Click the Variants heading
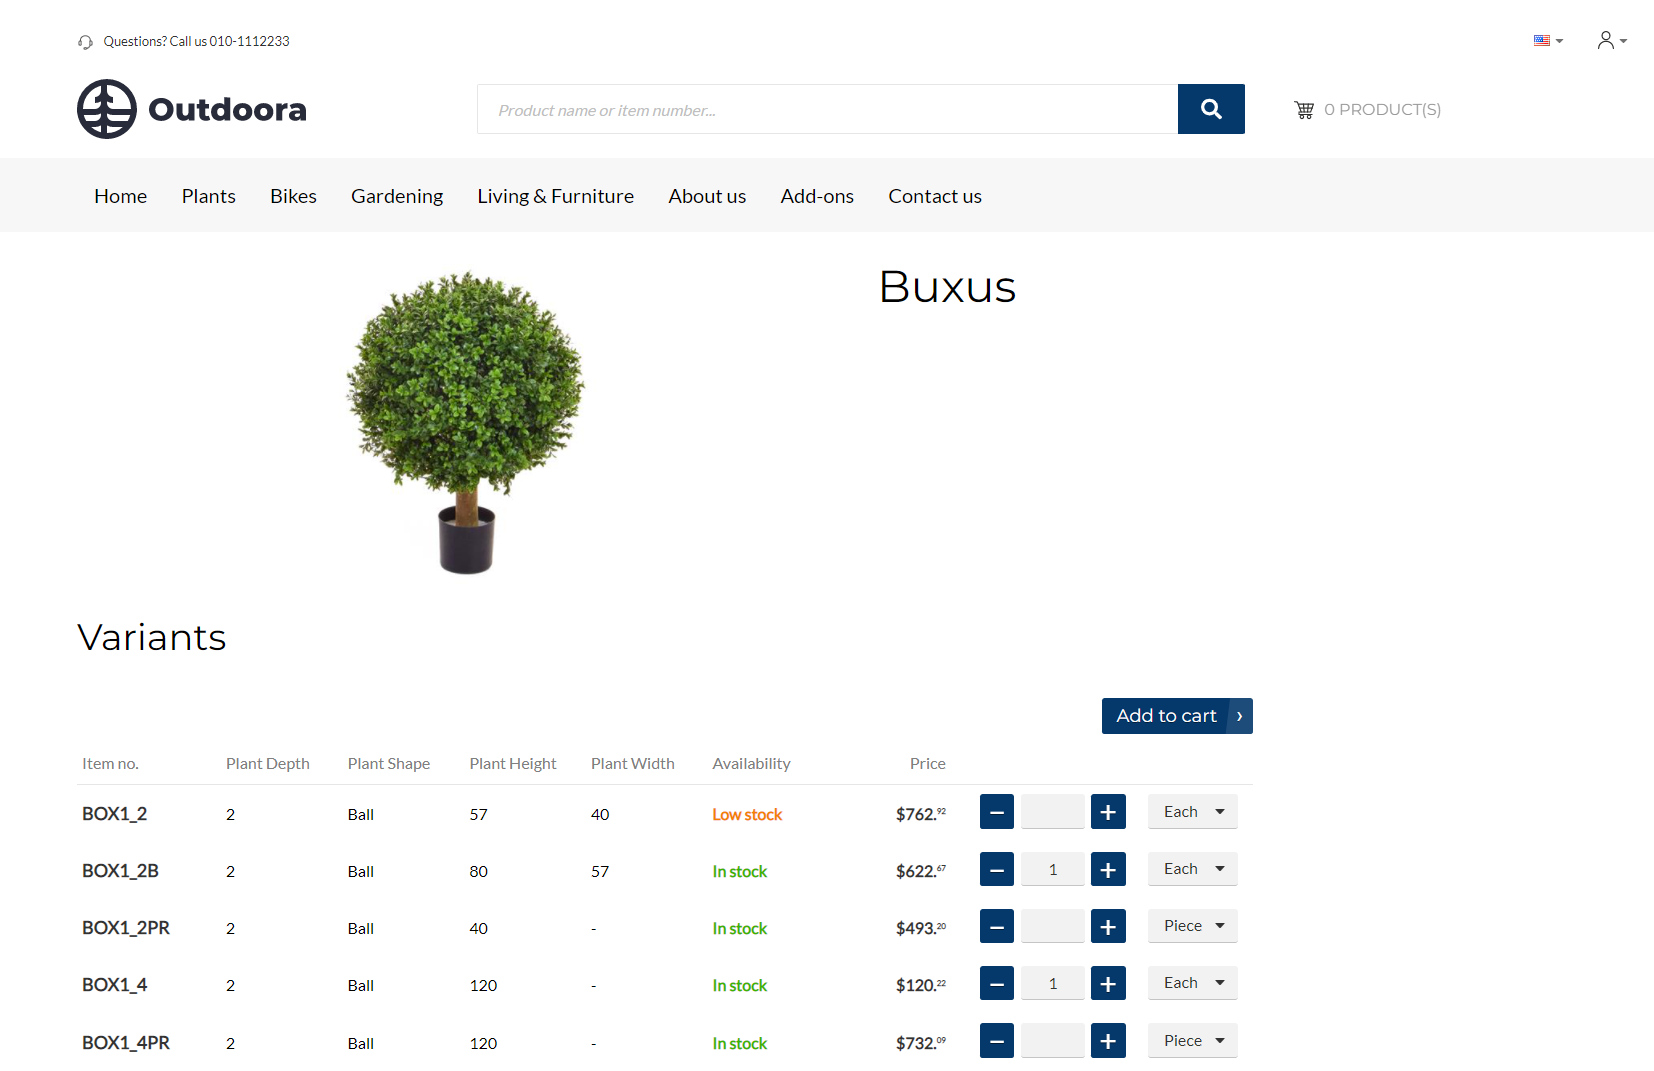The image size is (1654, 1071). [x=152, y=638]
